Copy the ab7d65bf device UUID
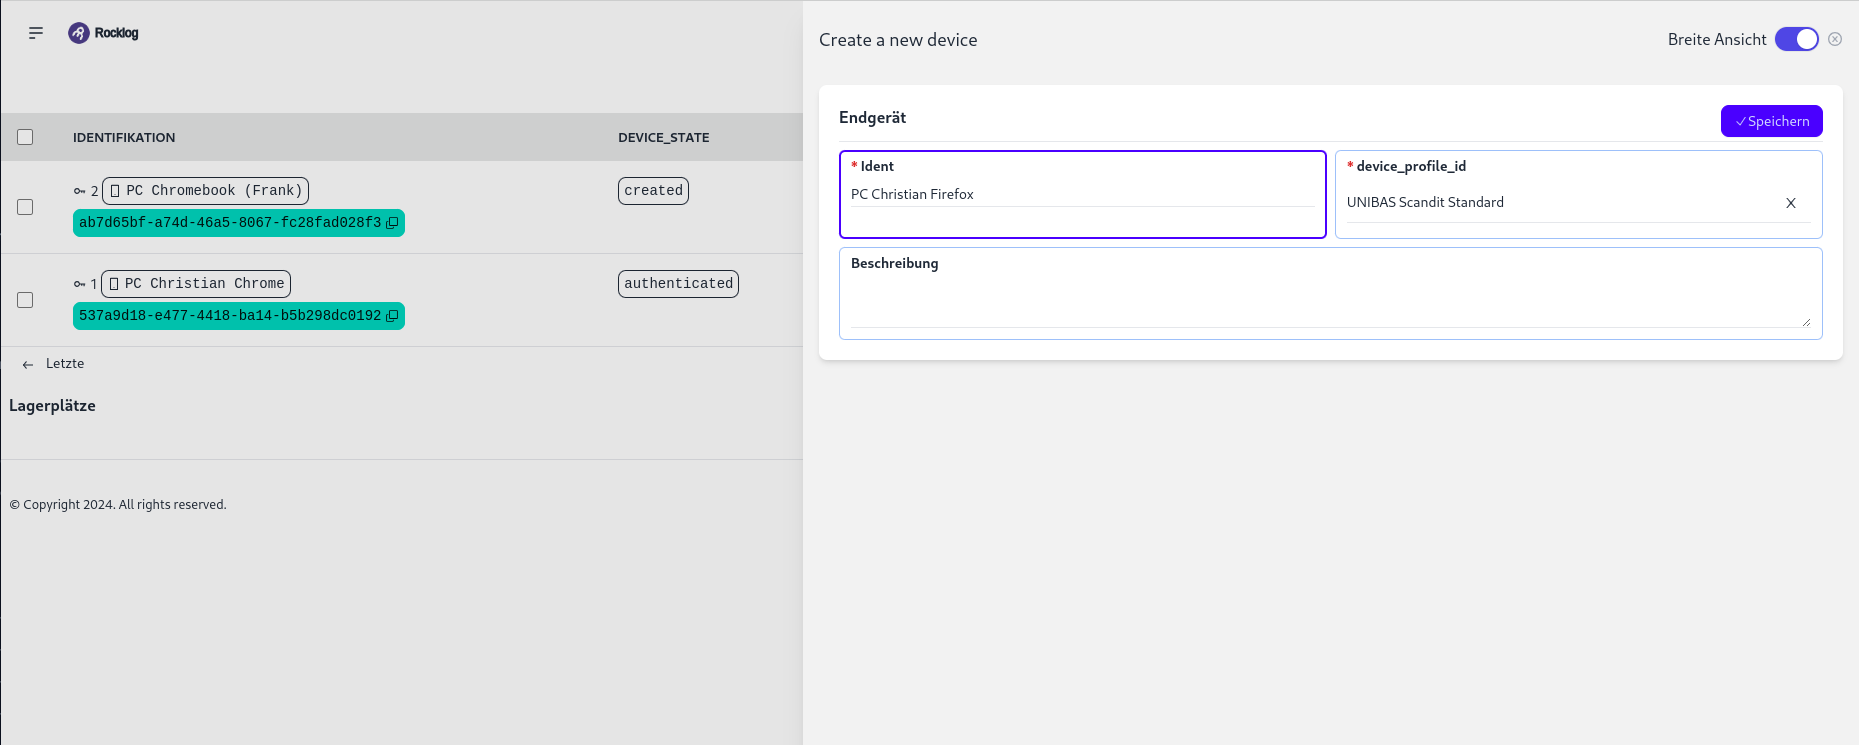The height and width of the screenshot is (745, 1859). pyautogui.click(x=392, y=223)
